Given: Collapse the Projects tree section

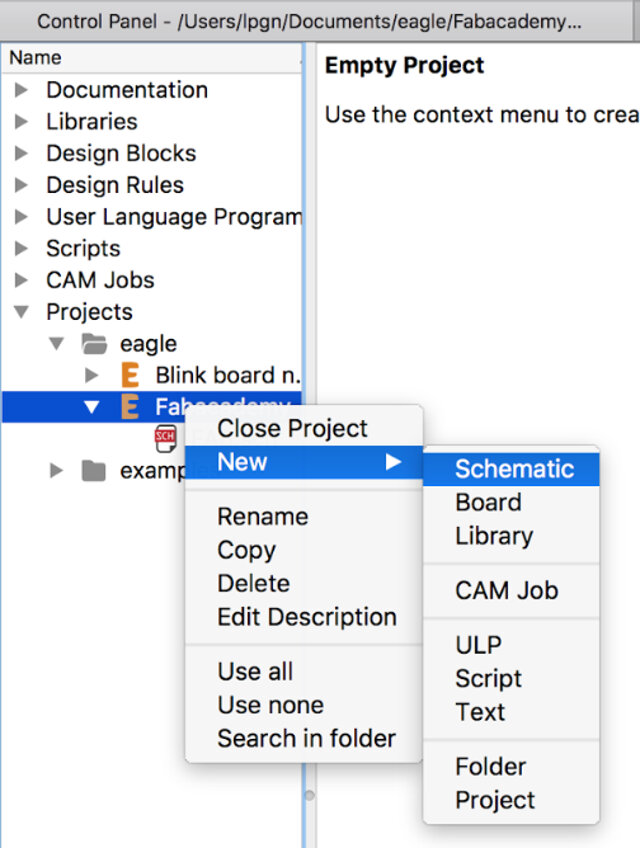Looking at the screenshot, I should tap(22, 312).
